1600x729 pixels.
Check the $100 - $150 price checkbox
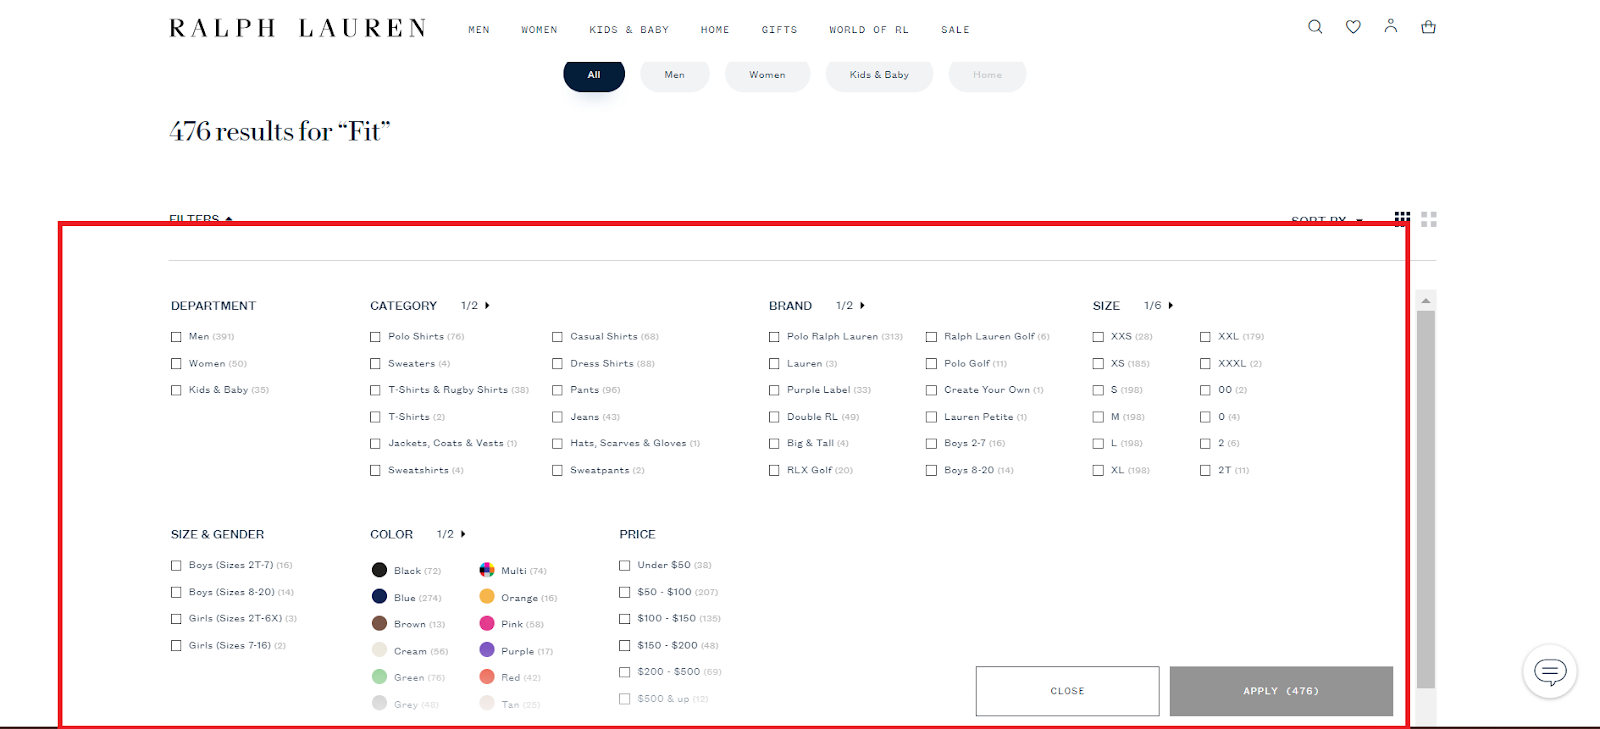tap(625, 619)
